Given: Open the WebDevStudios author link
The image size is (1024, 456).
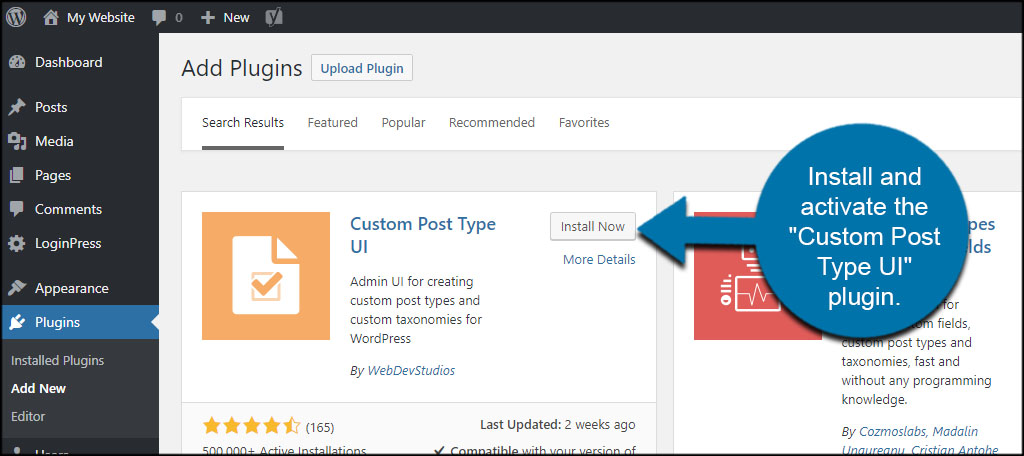Looking at the screenshot, I should 411,370.
